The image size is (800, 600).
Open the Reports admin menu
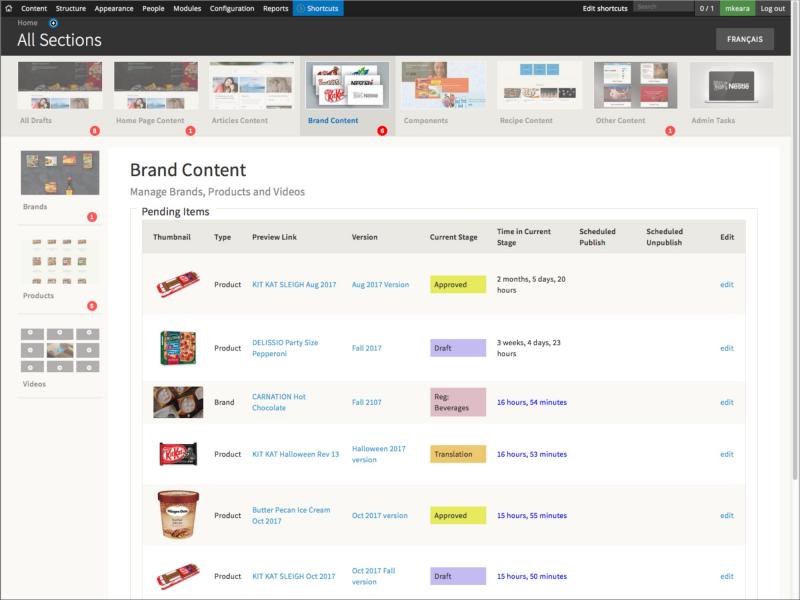tap(276, 8)
